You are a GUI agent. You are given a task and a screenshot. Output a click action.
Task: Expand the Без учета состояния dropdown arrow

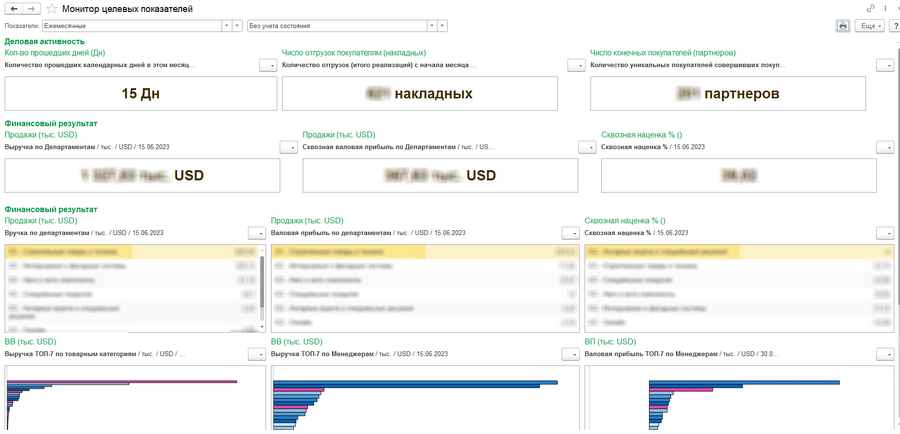[x=432, y=26]
